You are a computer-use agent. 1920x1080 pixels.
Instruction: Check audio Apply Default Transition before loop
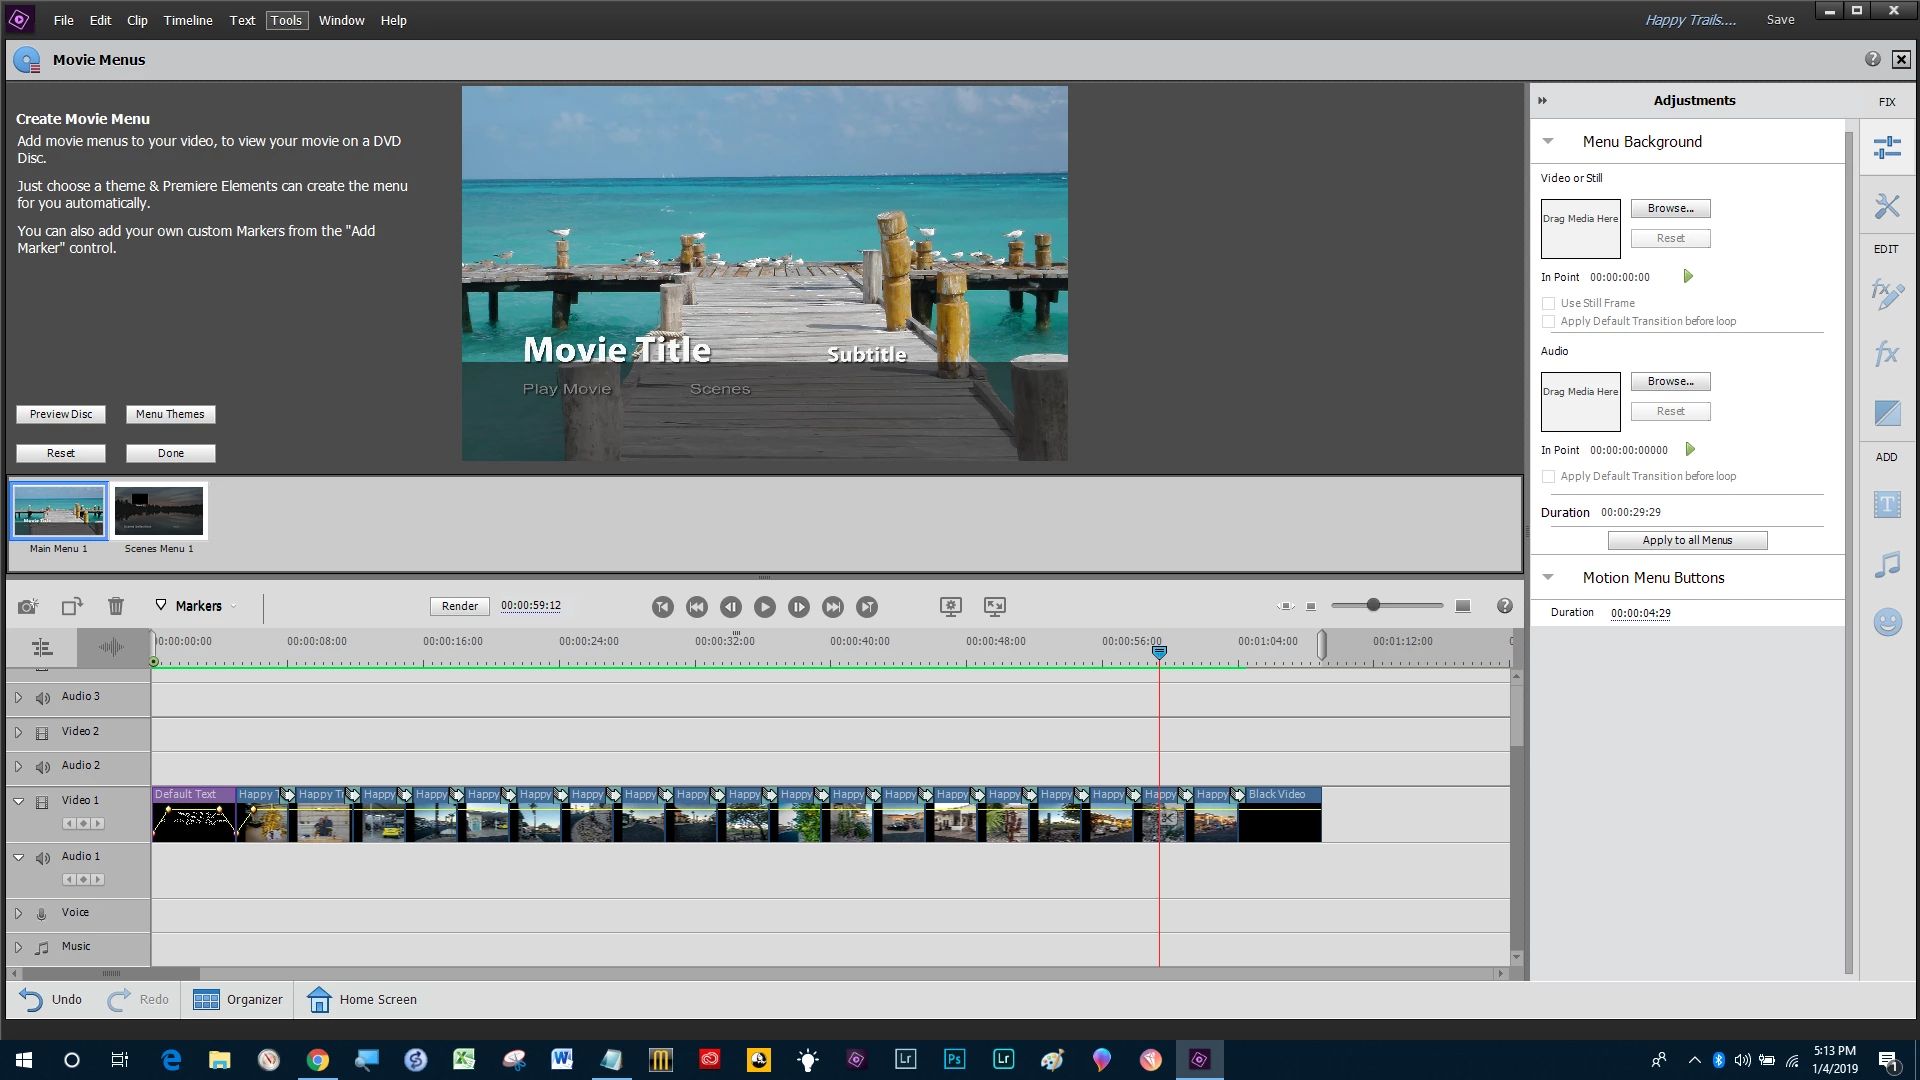[x=1549, y=476]
